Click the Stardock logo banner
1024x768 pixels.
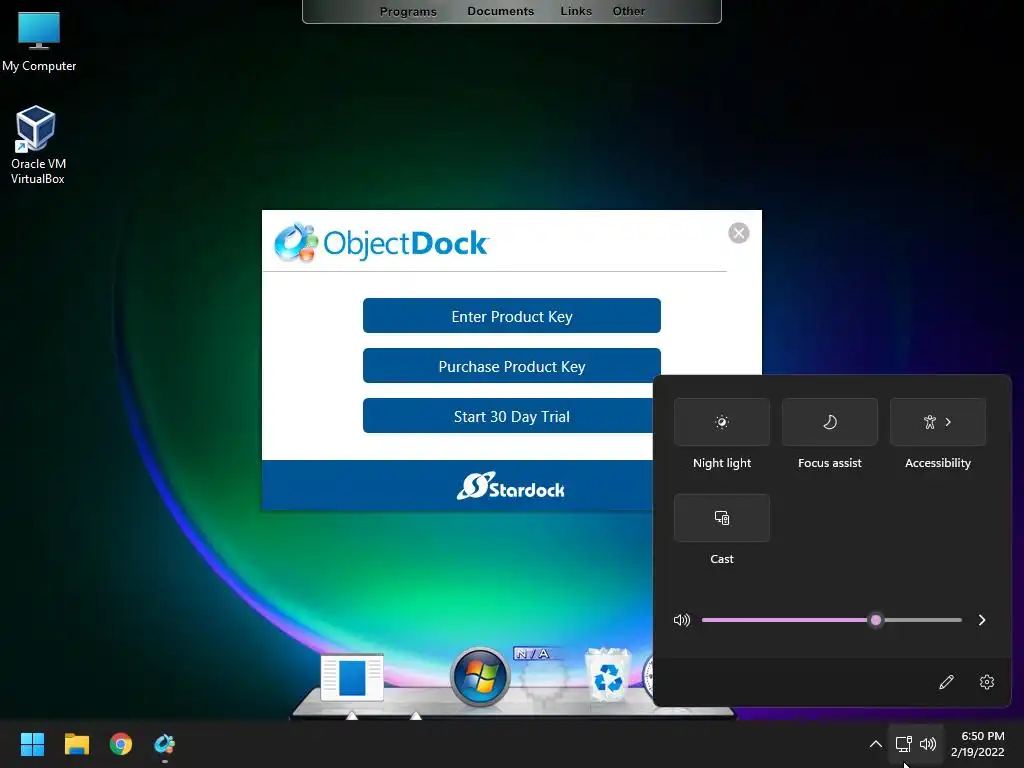coord(511,487)
